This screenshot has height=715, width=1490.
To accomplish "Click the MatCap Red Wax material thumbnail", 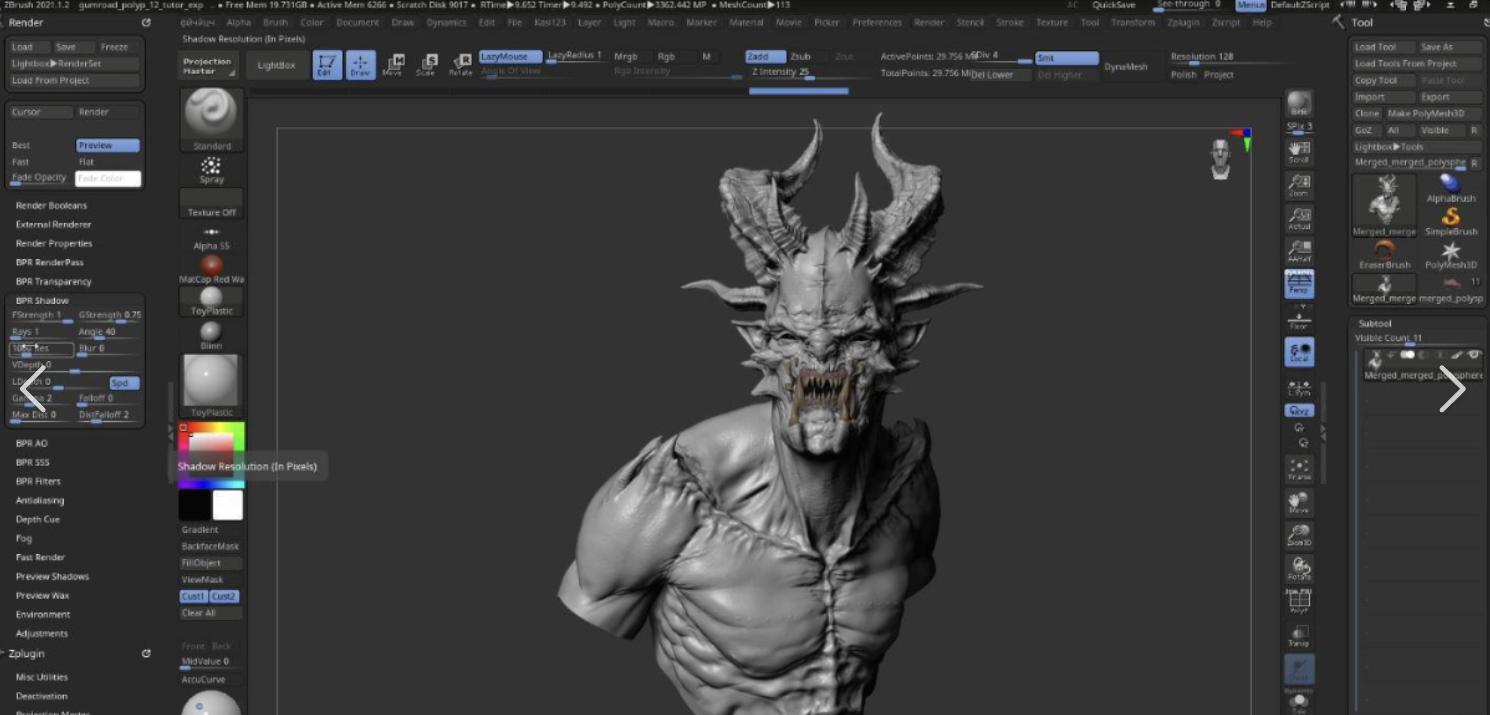I will [211, 266].
